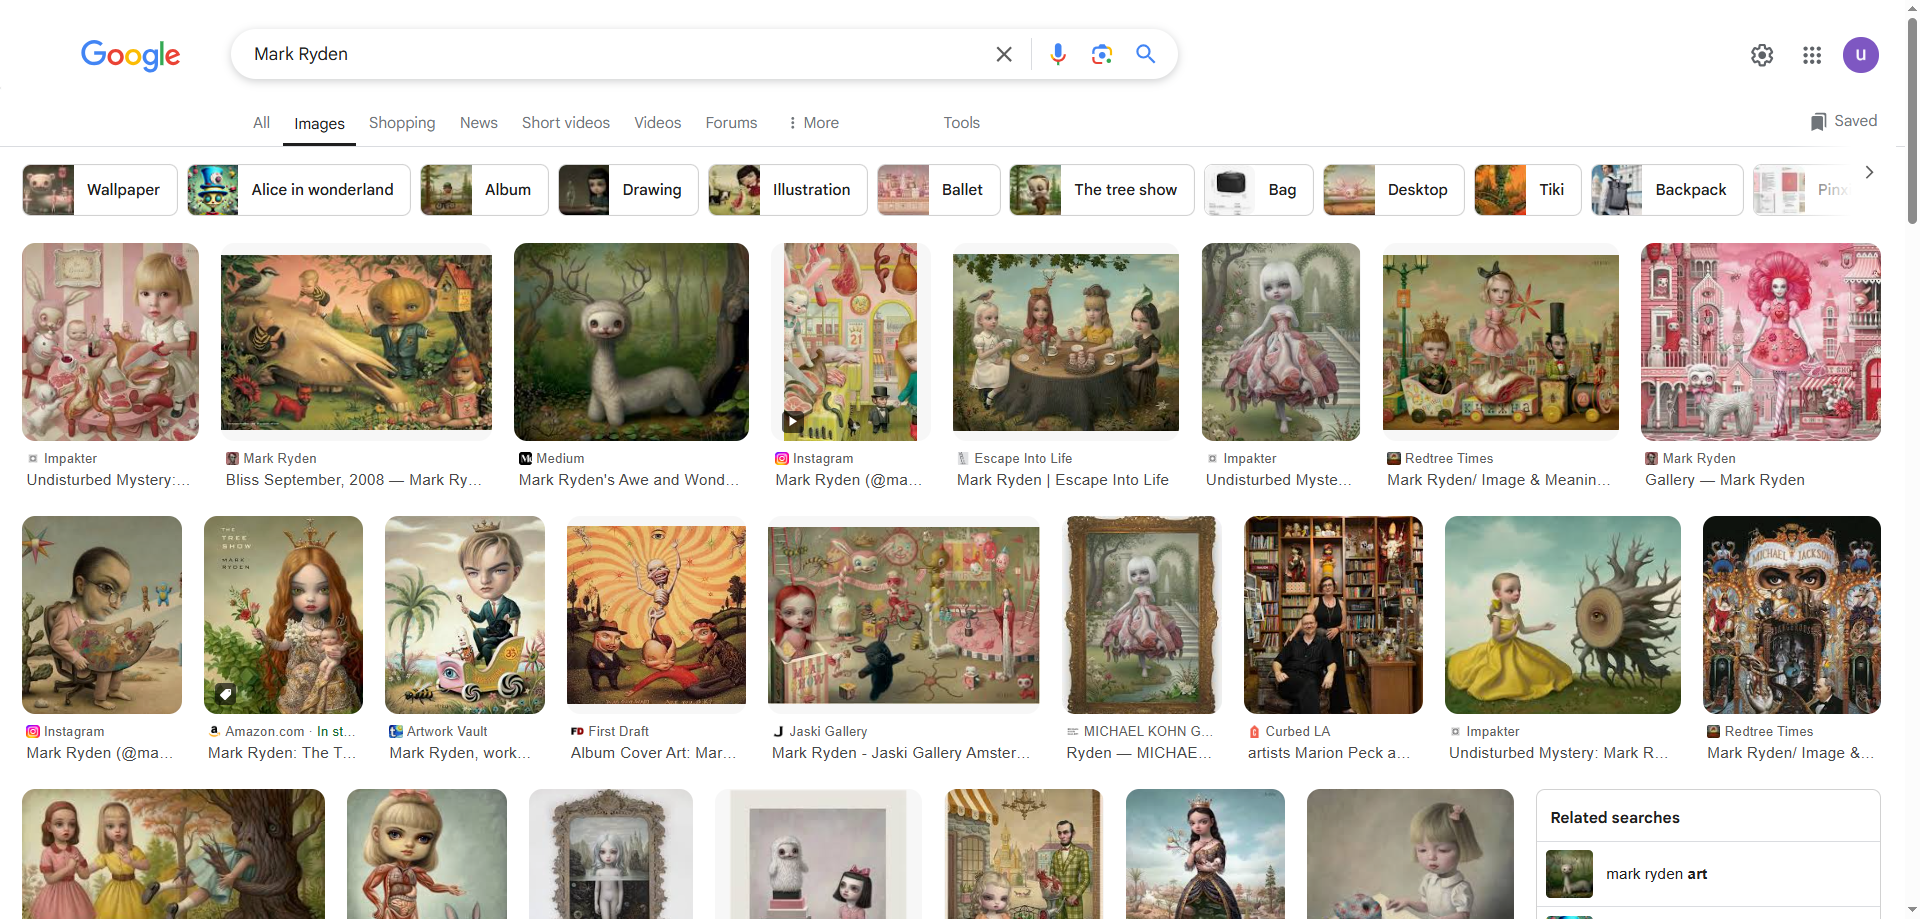Open the Artwork Vault DiCaprio portrait thumbnail
The image size is (1920, 919).
tap(465, 615)
